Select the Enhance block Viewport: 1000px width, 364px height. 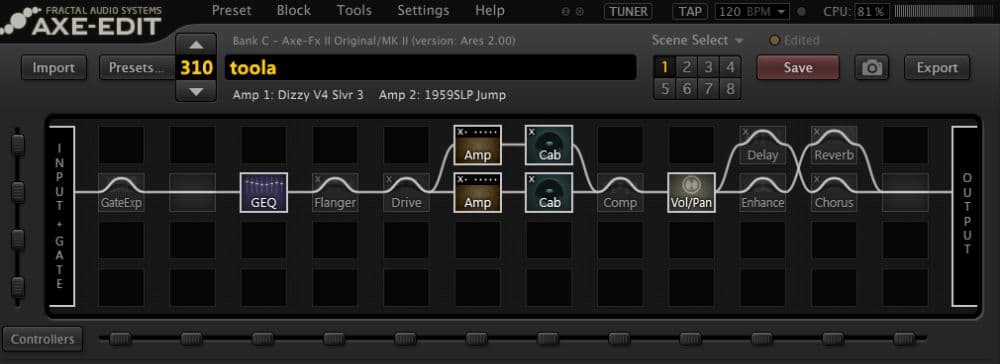point(763,193)
